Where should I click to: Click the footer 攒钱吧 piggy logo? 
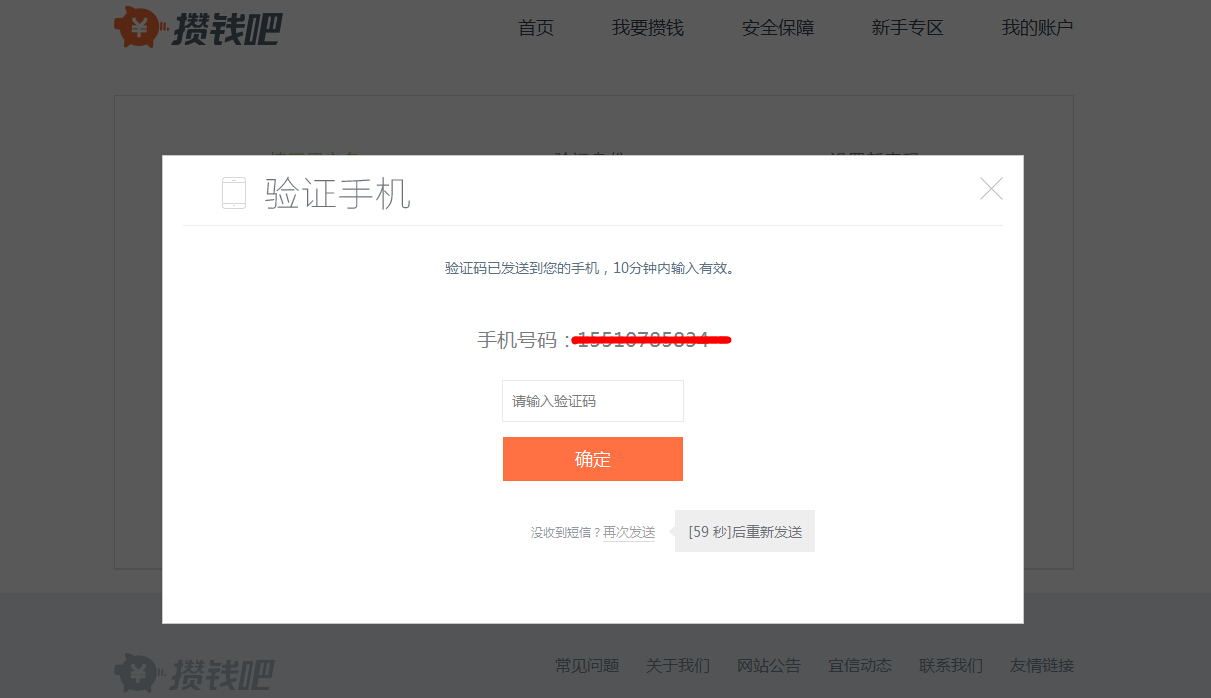tap(194, 673)
